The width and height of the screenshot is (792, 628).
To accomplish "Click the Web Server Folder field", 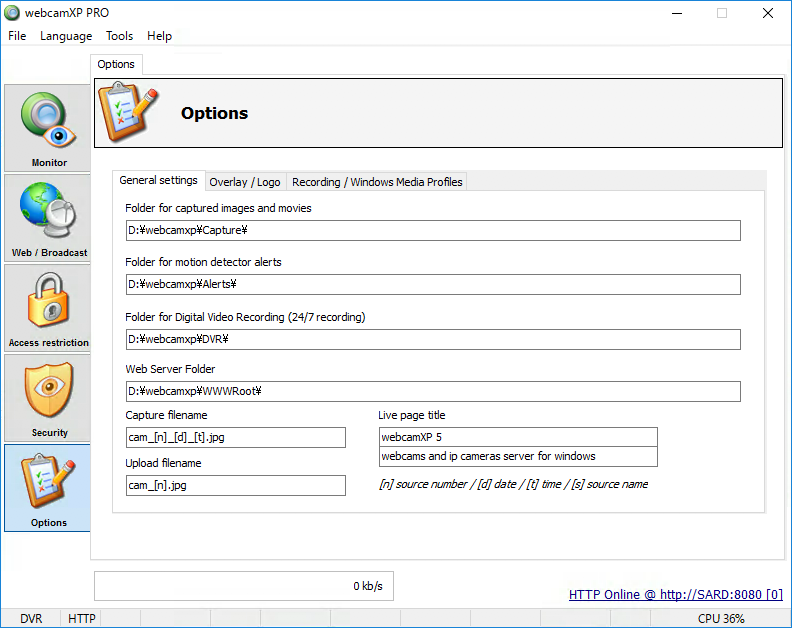I will click(x=433, y=392).
